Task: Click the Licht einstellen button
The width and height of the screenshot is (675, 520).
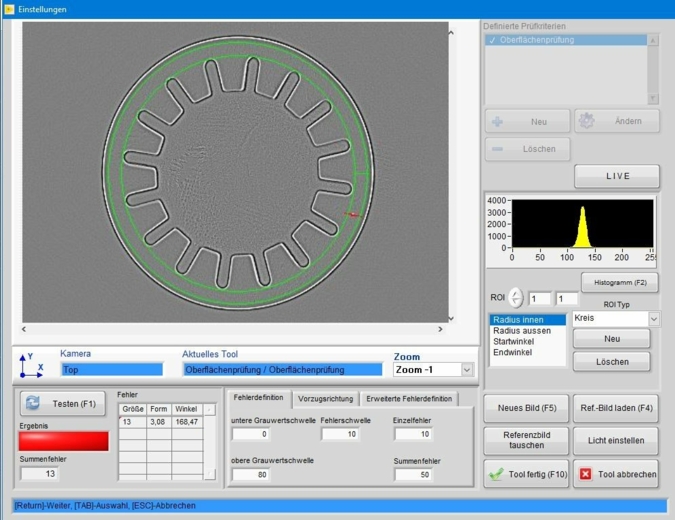Action: point(617,440)
